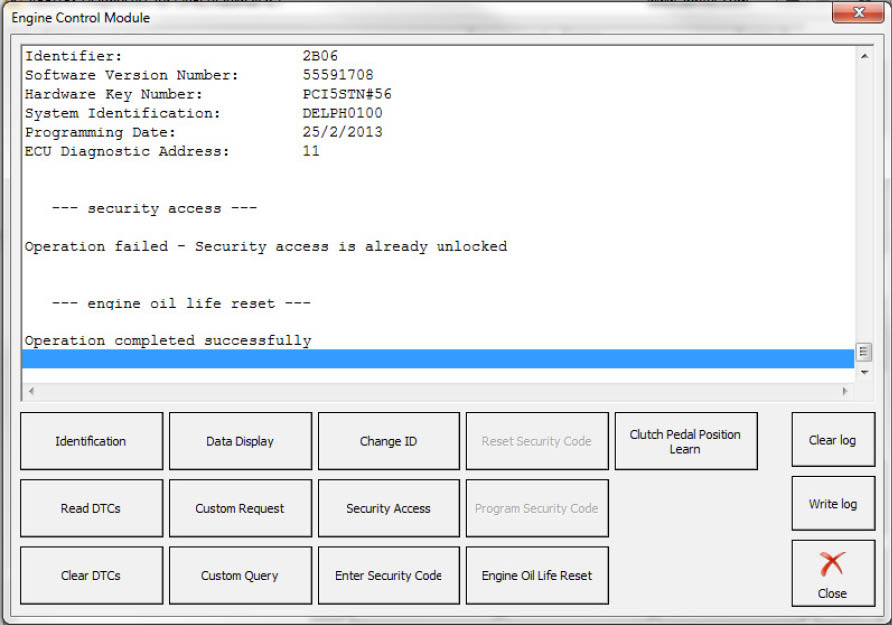Close the dialog using red X icon button
892x625 pixels.
[x=832, y=573]
